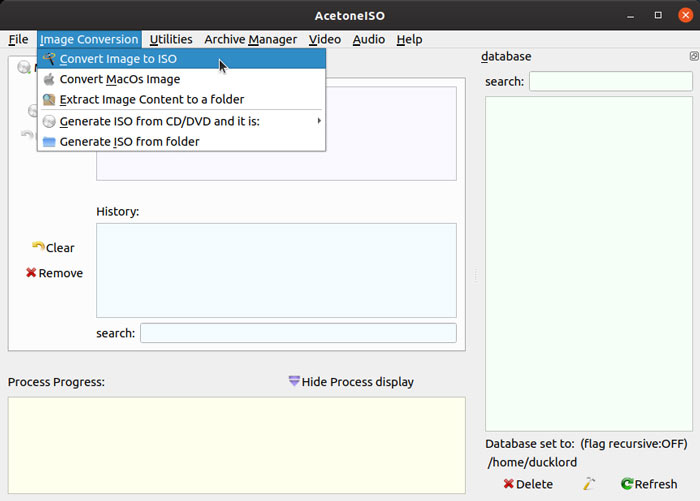Click the Extract Image Content icon

[x=49, y=100]
